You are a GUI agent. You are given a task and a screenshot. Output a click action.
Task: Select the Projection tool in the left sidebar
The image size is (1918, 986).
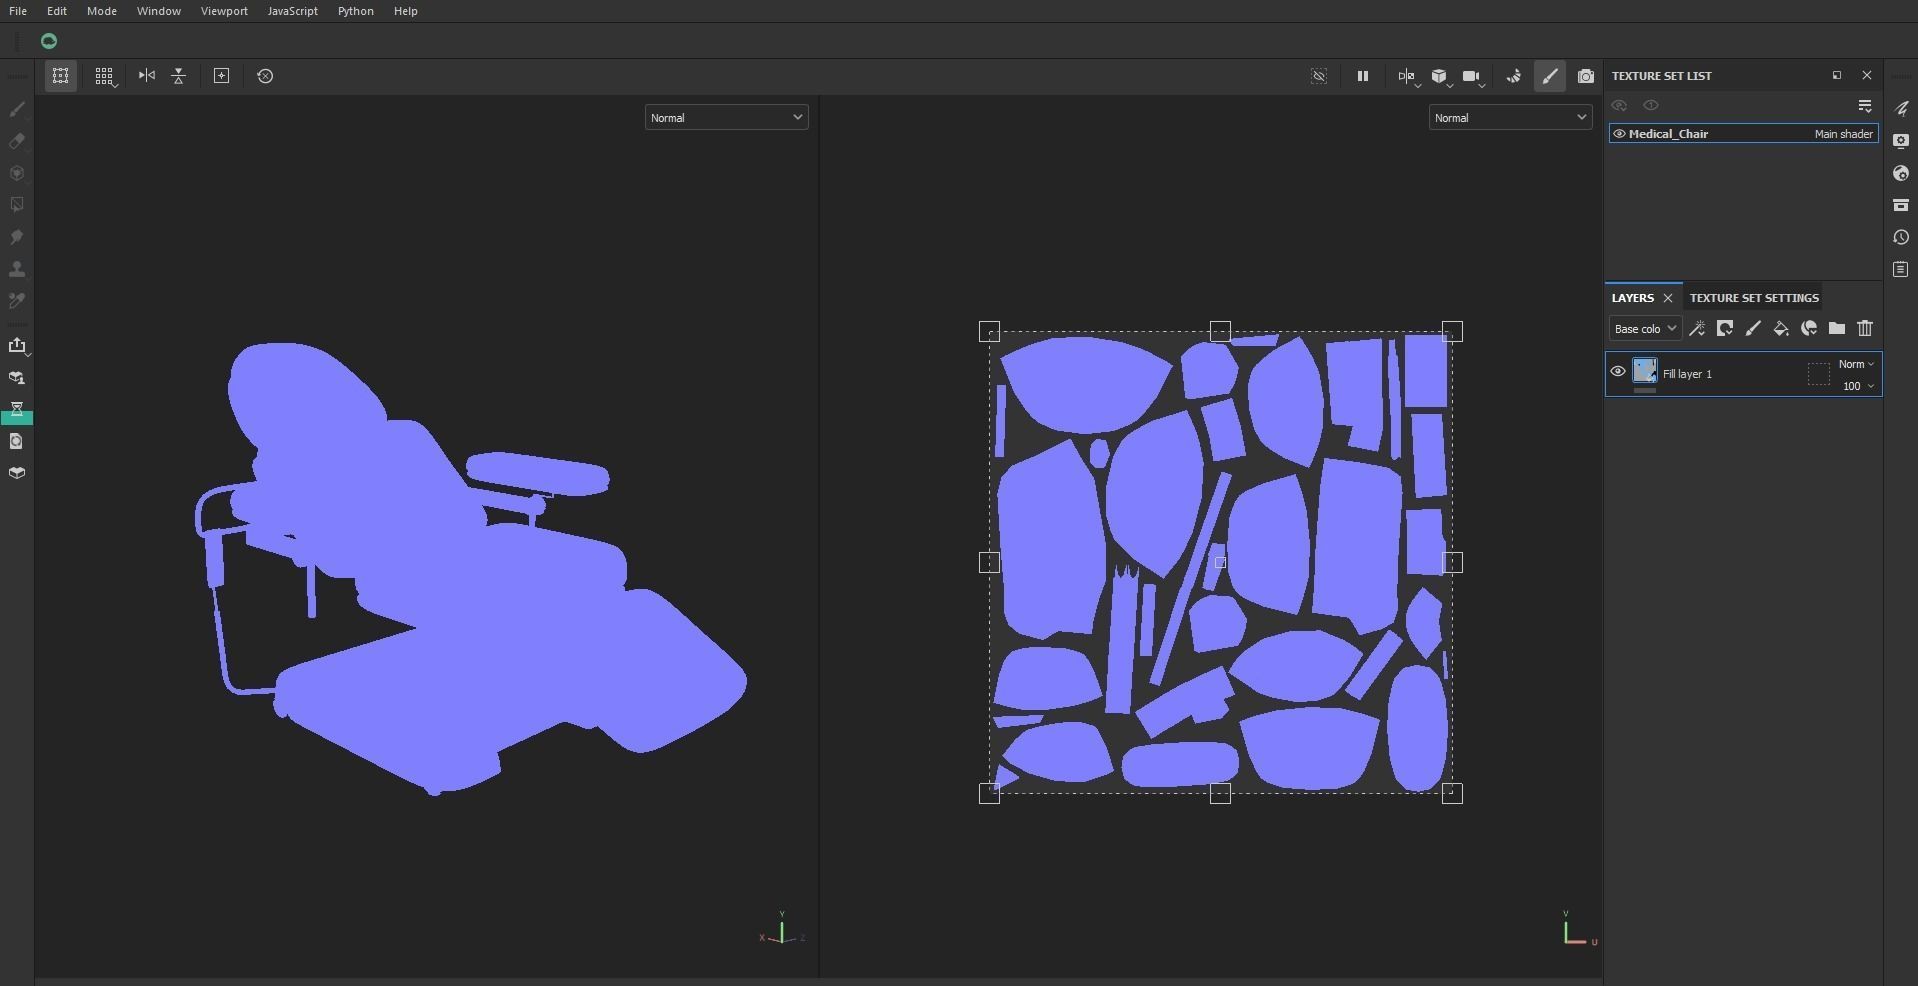pos(17,173)
